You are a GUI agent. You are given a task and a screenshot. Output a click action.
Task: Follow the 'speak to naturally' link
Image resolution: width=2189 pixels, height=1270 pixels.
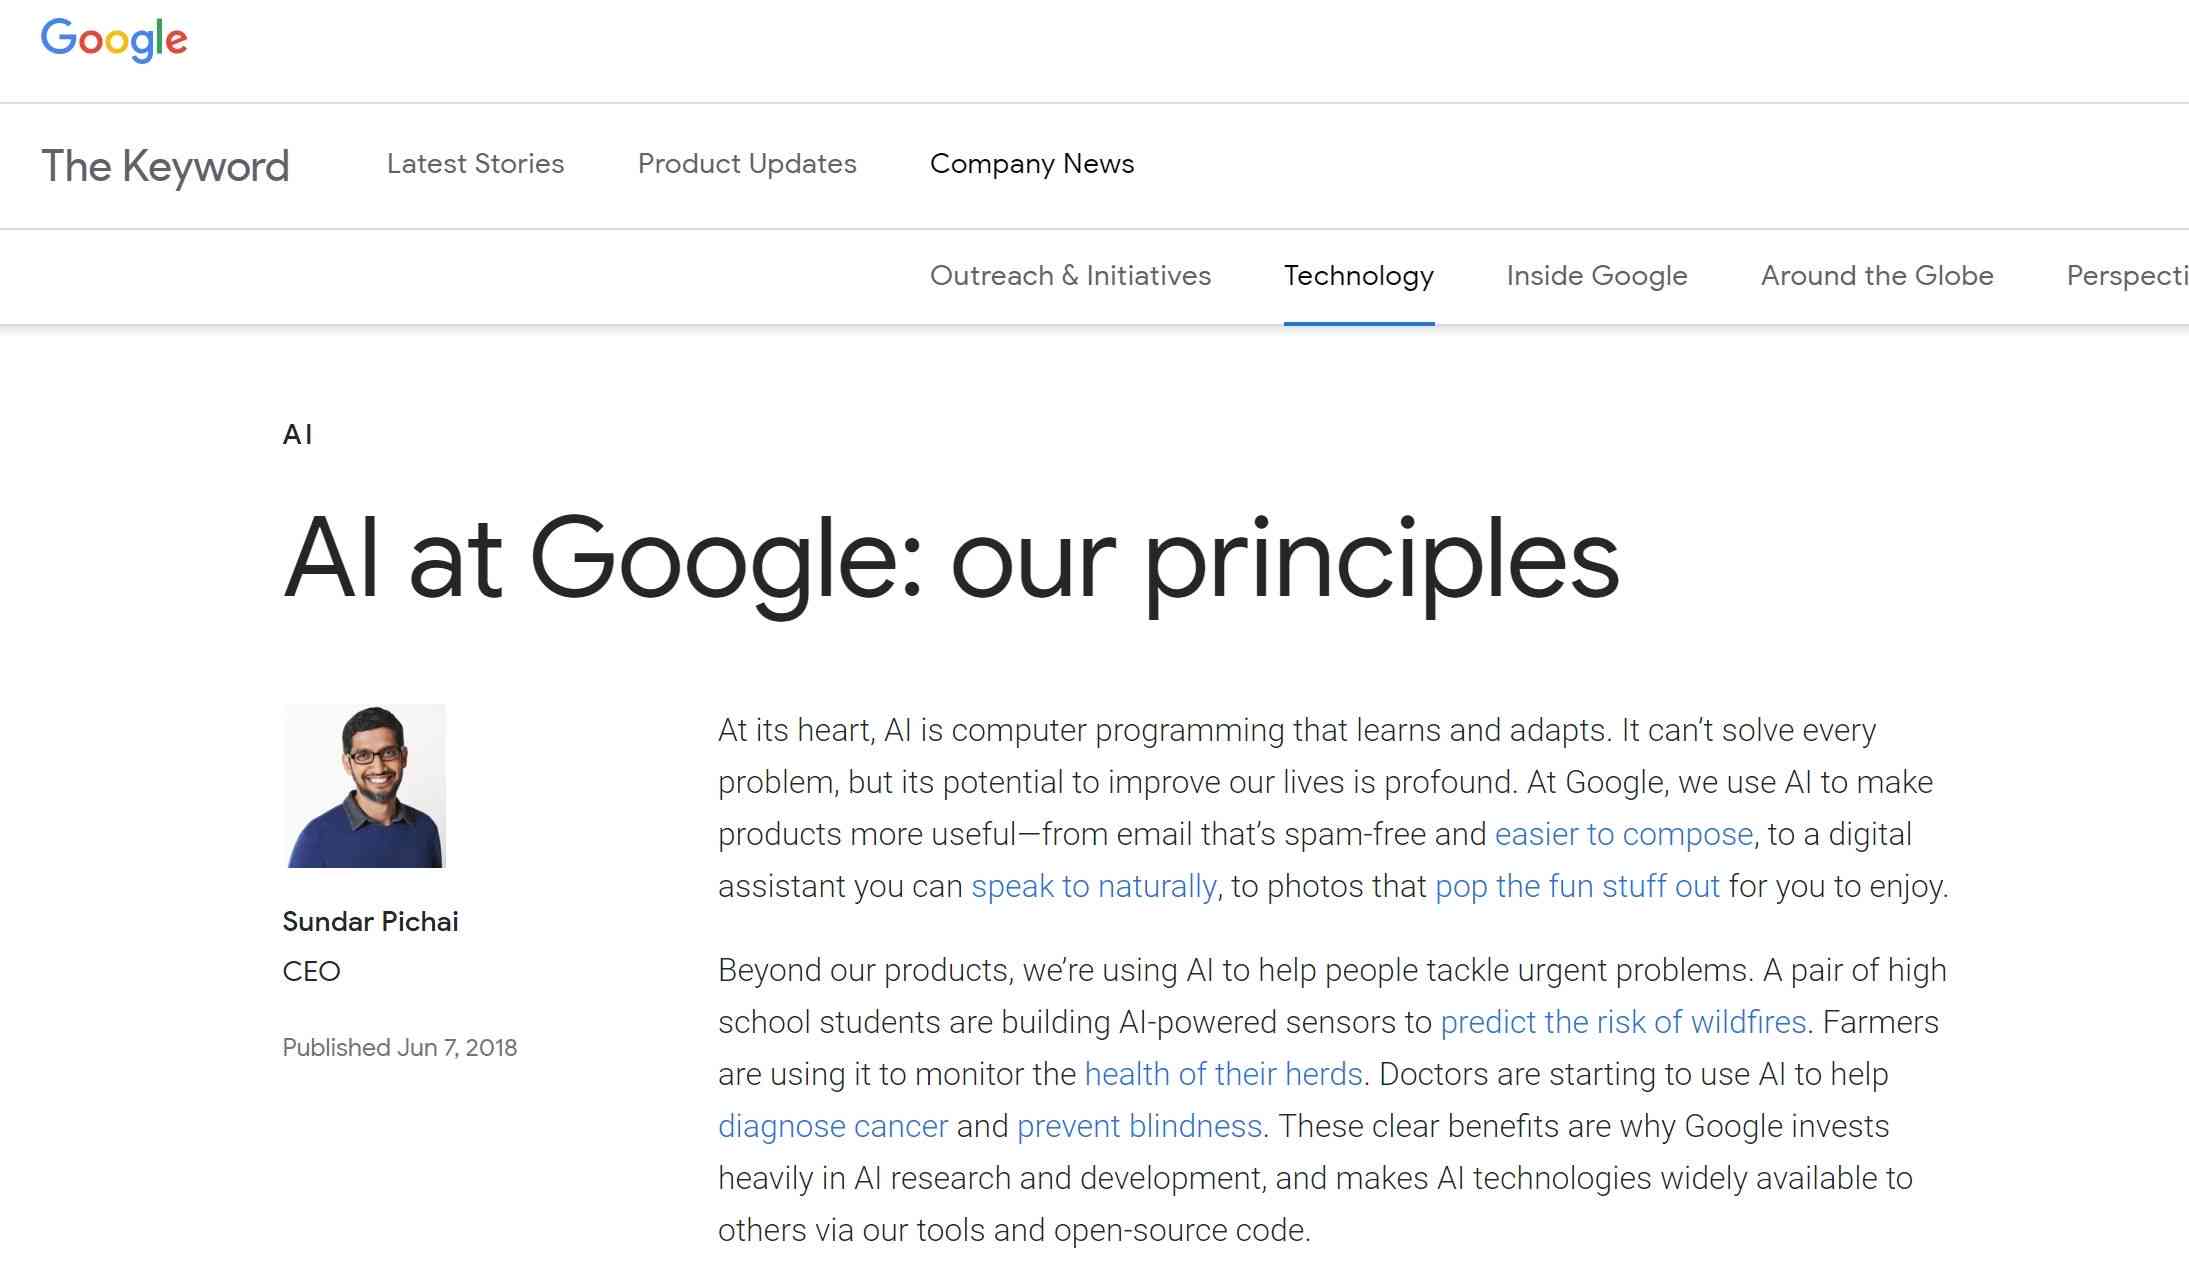coord(1094,887)
